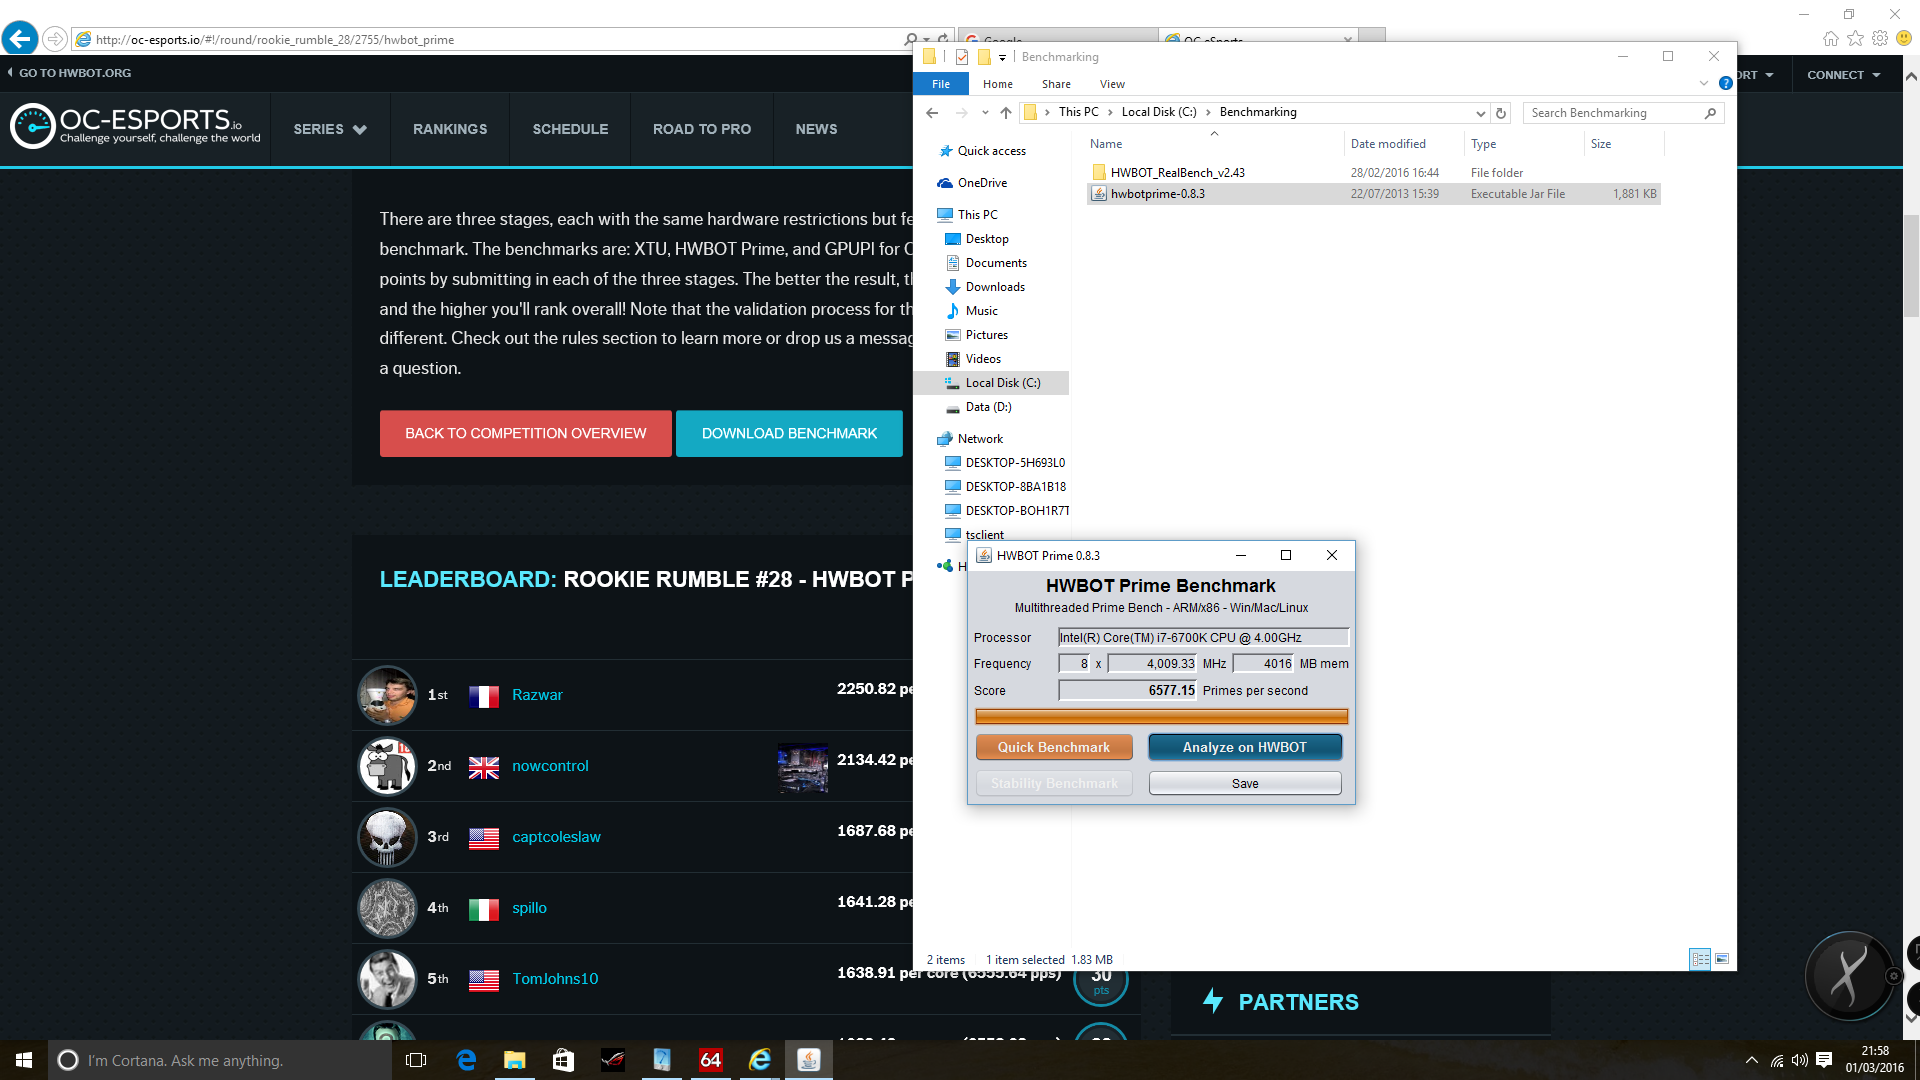Click the New Folder icon in Explorer title bar
The height and width of the screenshot is (1080, 1920).
[x=984, y=57]
